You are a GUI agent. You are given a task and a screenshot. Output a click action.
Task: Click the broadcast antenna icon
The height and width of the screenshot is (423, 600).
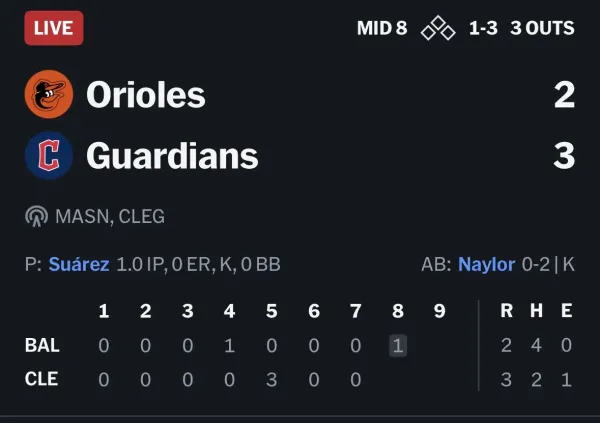[x=36, y=216]
